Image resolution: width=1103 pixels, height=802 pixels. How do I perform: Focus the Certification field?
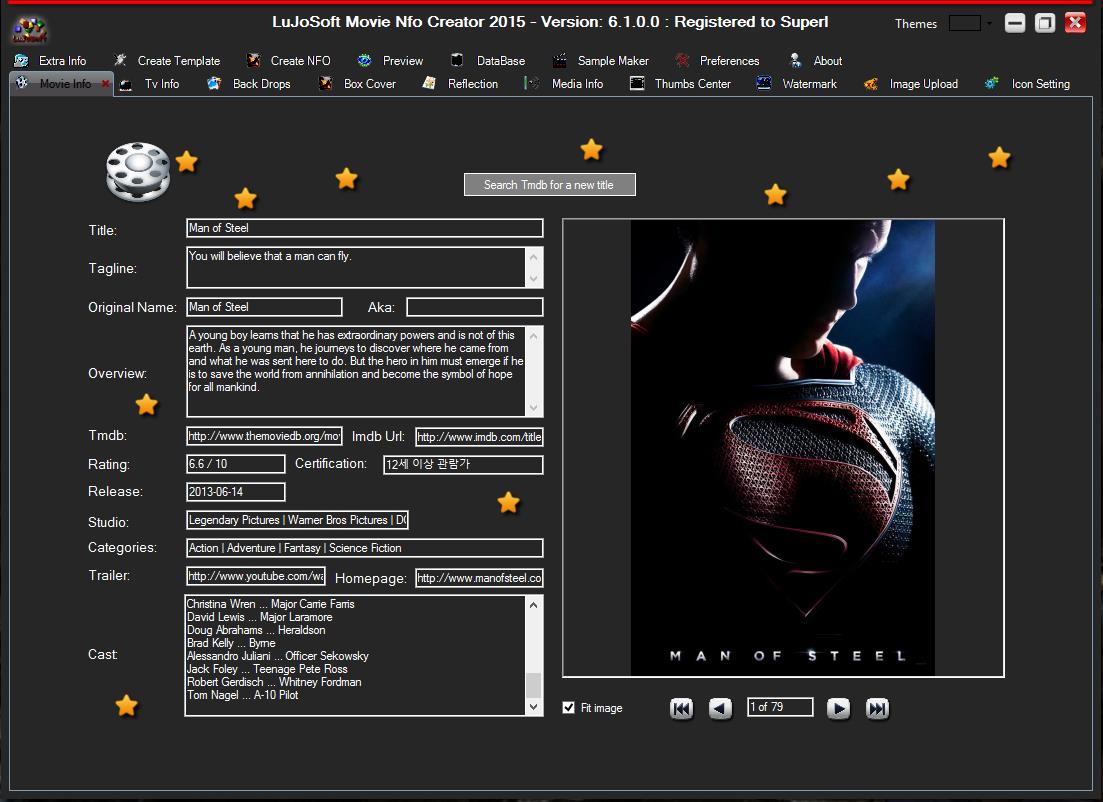click(x=463, y=464)
